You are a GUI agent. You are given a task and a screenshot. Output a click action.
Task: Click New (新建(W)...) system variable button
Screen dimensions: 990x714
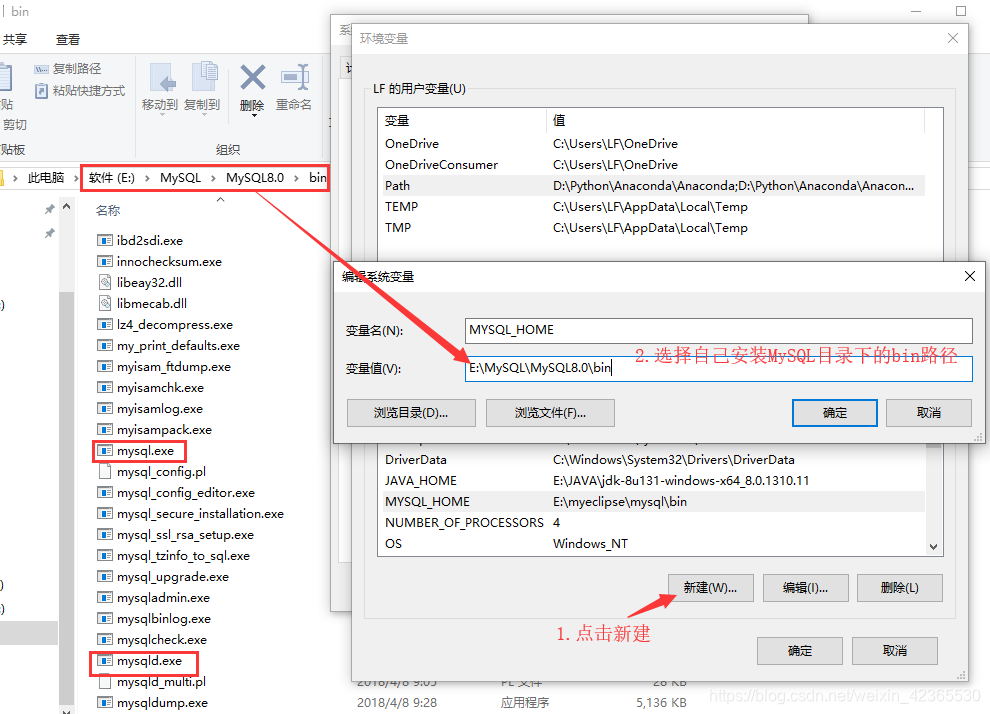tap(710, 588)
